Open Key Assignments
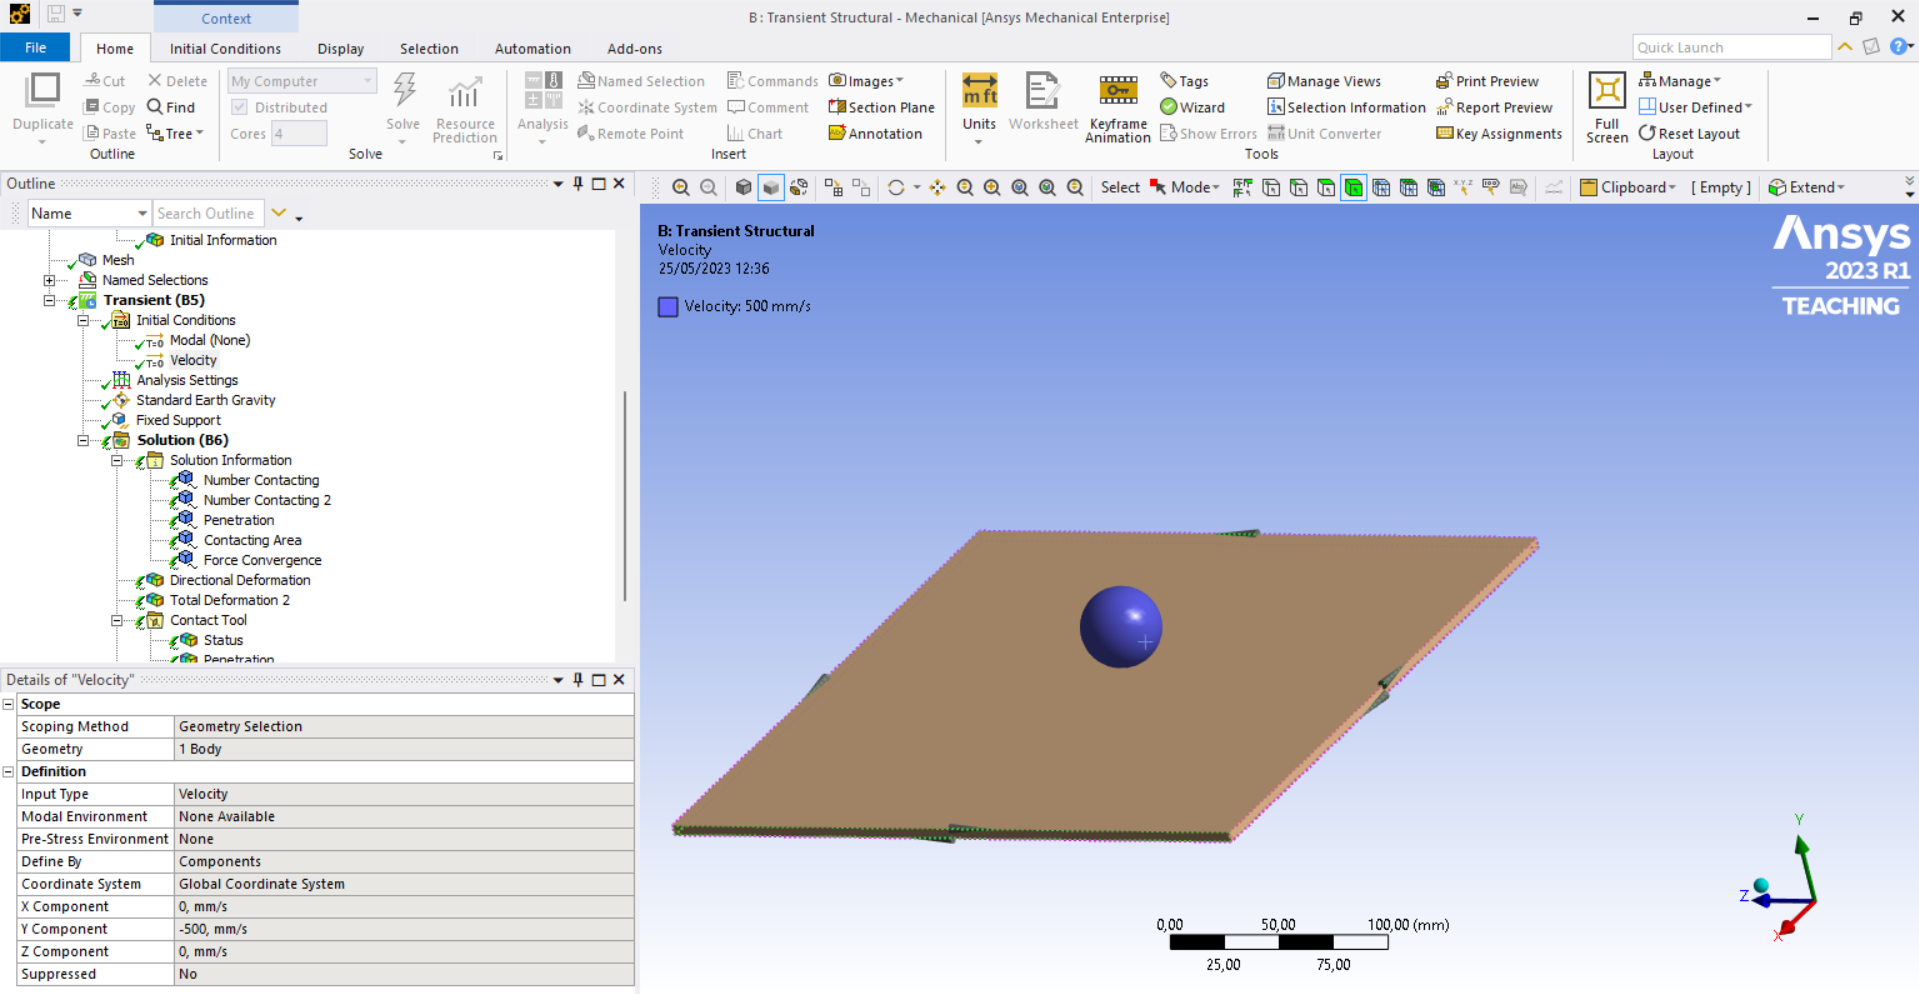This screenshot has width=1919, height=994. point(1499,133)
